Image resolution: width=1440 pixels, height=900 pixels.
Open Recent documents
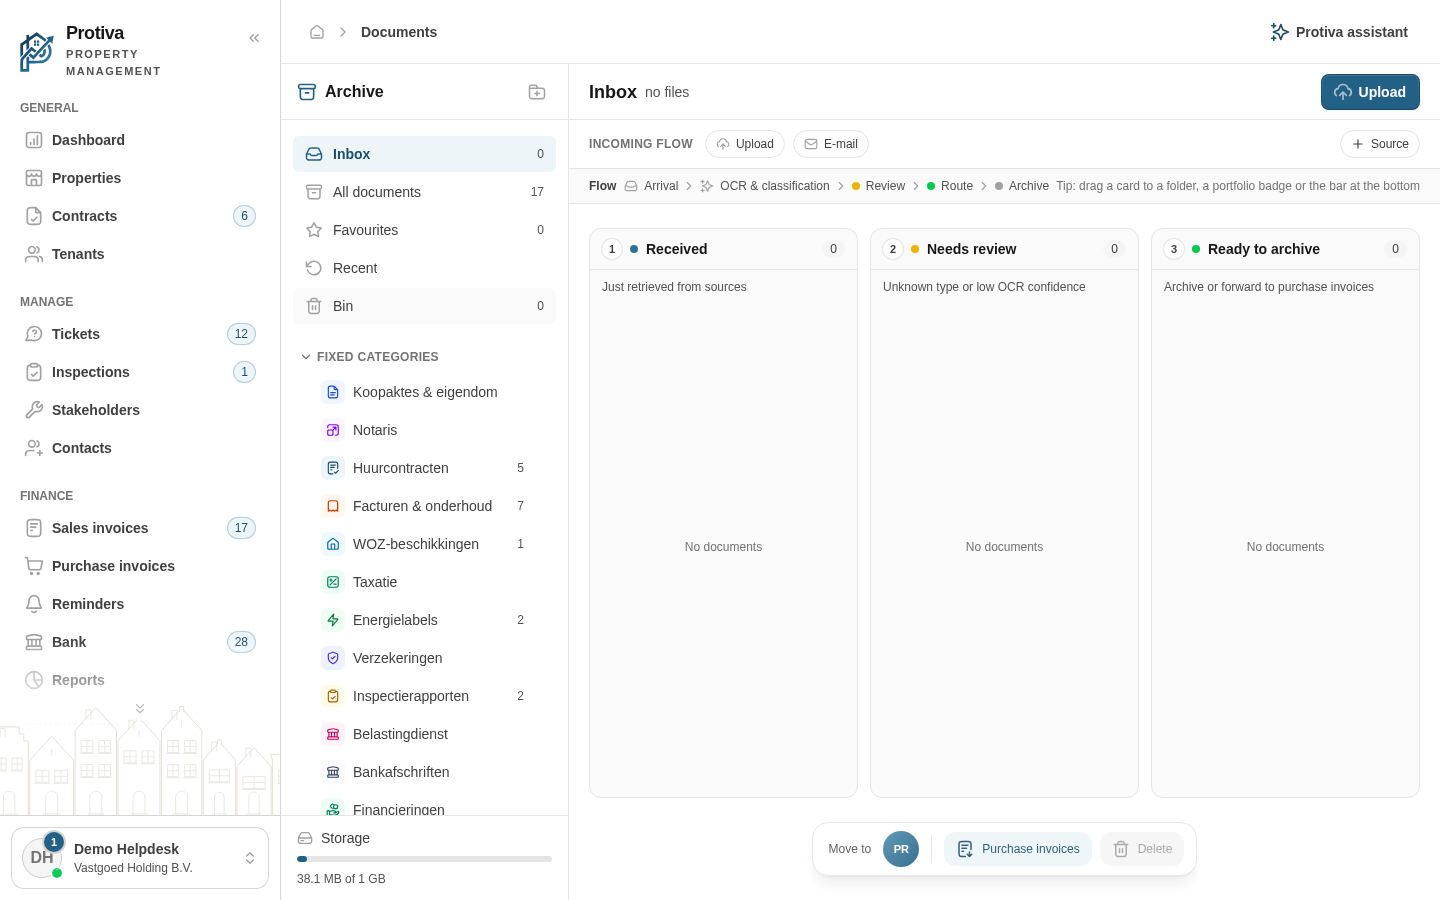[x=424, y=268]
